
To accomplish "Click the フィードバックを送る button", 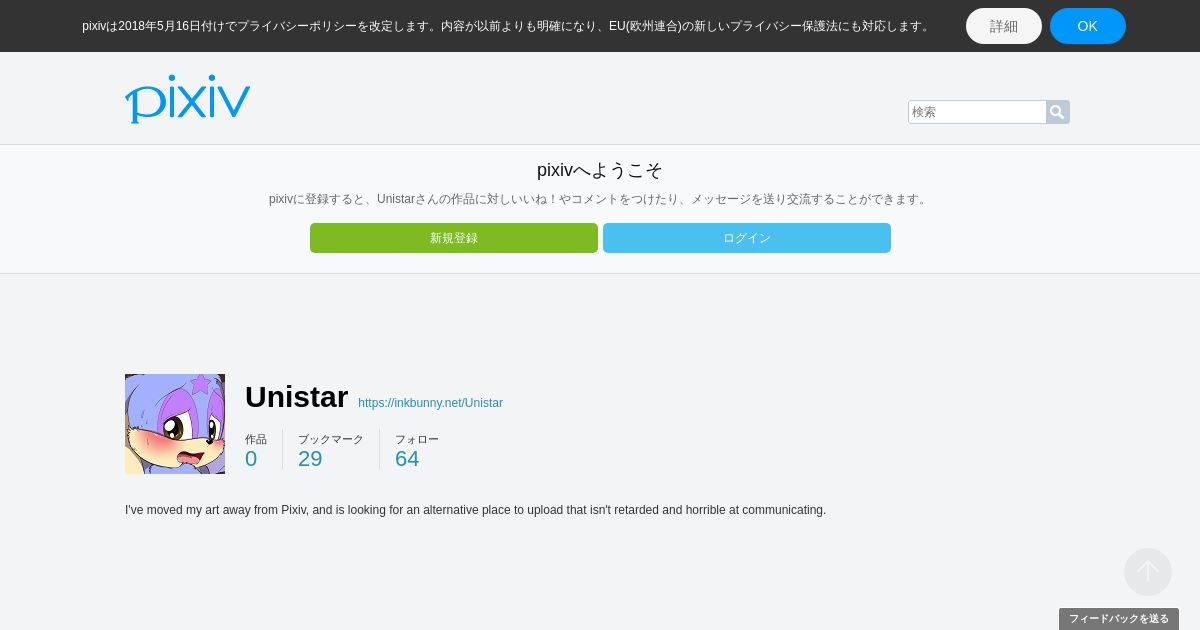I will coord(1119,619).
